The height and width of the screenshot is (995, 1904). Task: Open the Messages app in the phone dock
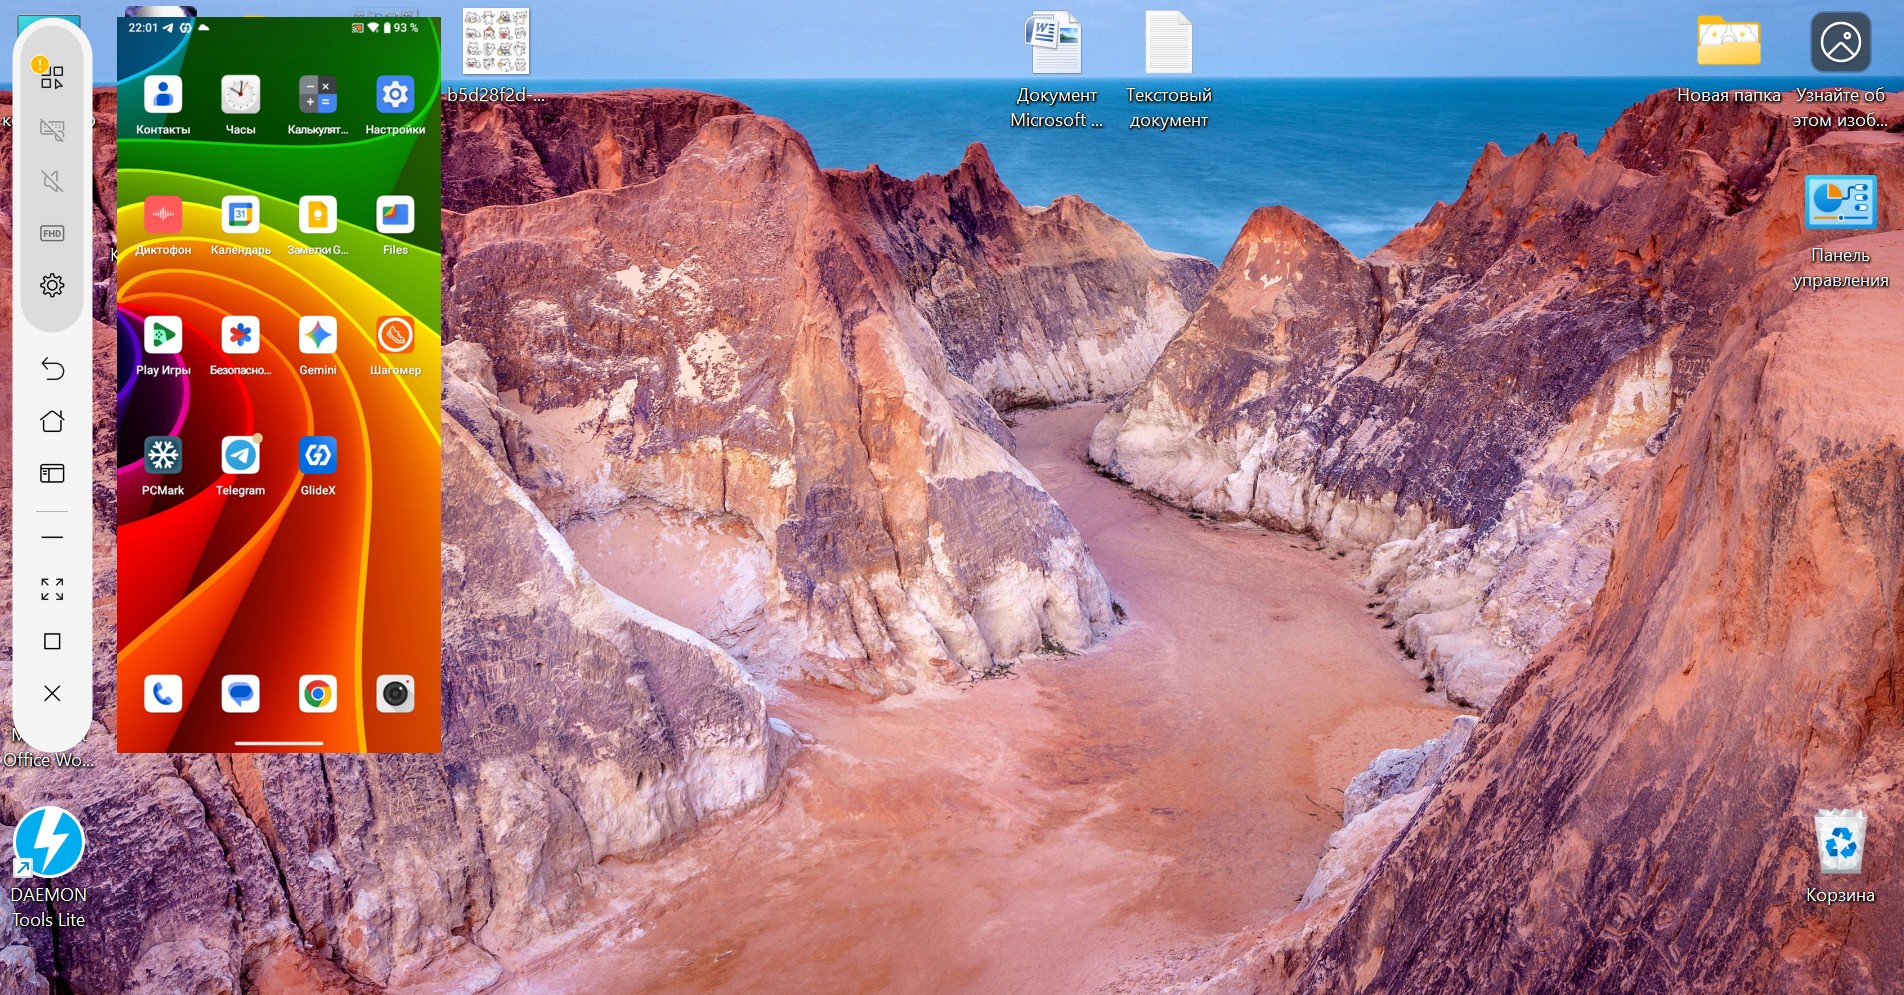click(x=240, y=694)
